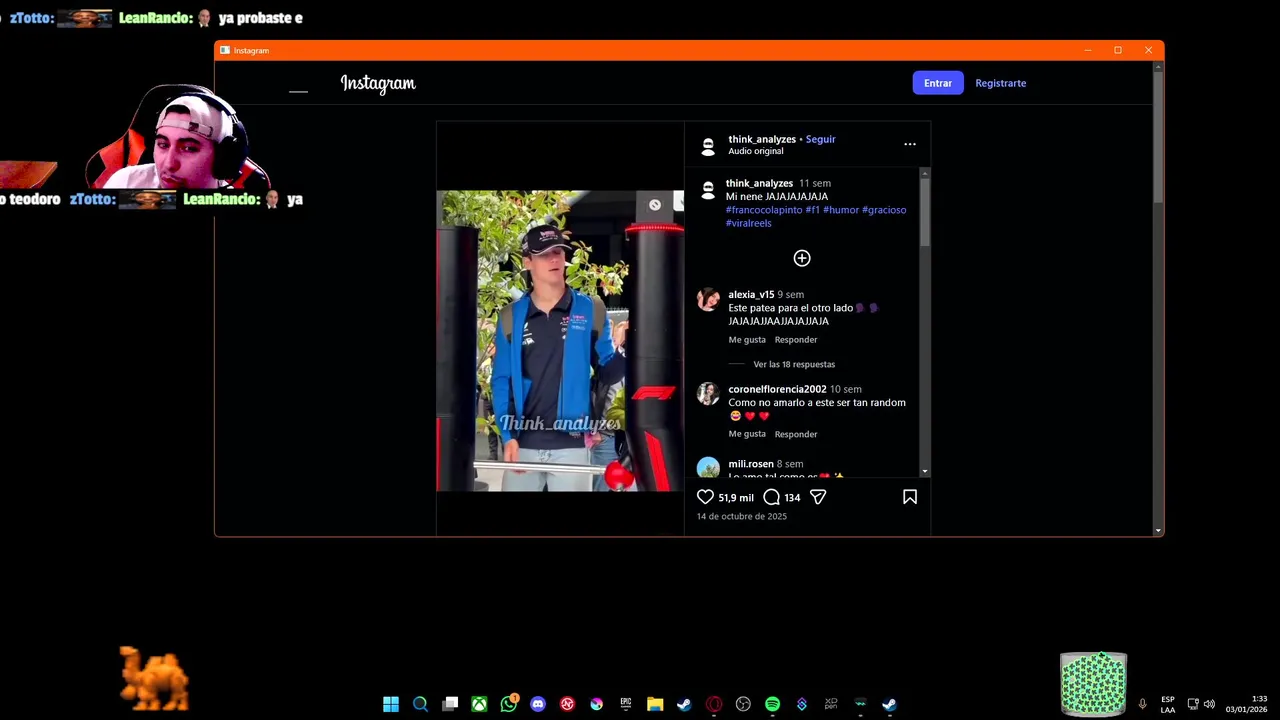This screenshot has width=1280, height=720.
Task: Click the comments scrollbar down arrow
Action: [x=924, y=471]
